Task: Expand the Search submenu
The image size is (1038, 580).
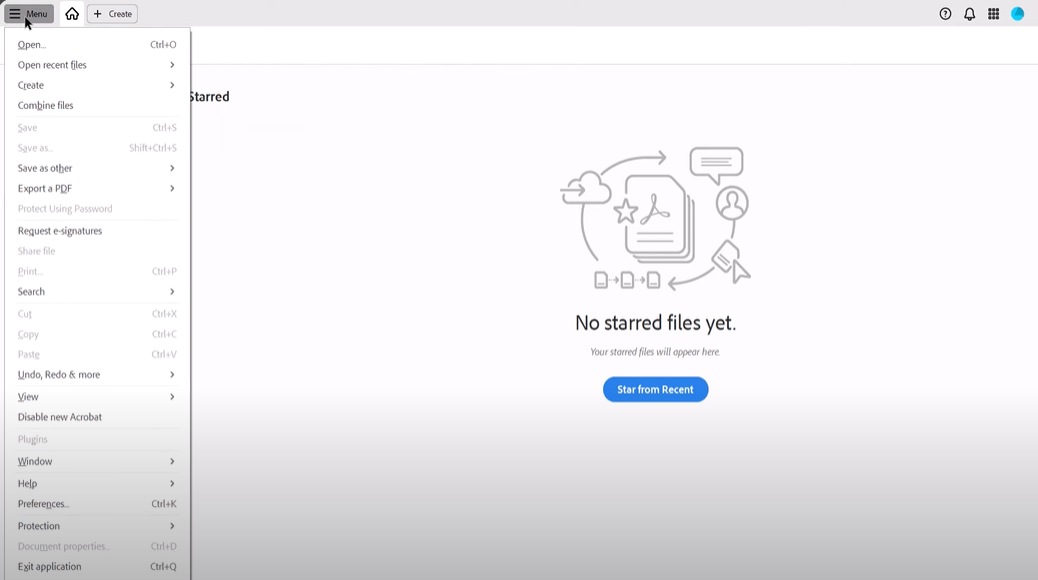Action: 97,292
